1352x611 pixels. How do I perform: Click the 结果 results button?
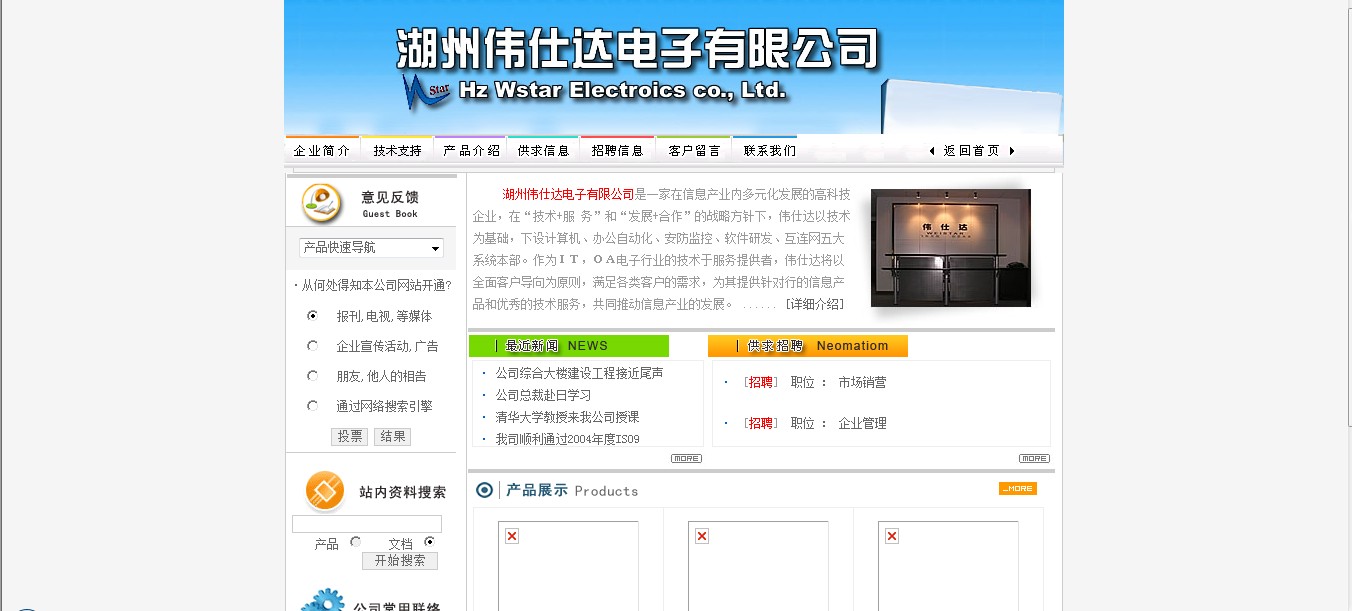pyautogui.click(x=392, y=437)
